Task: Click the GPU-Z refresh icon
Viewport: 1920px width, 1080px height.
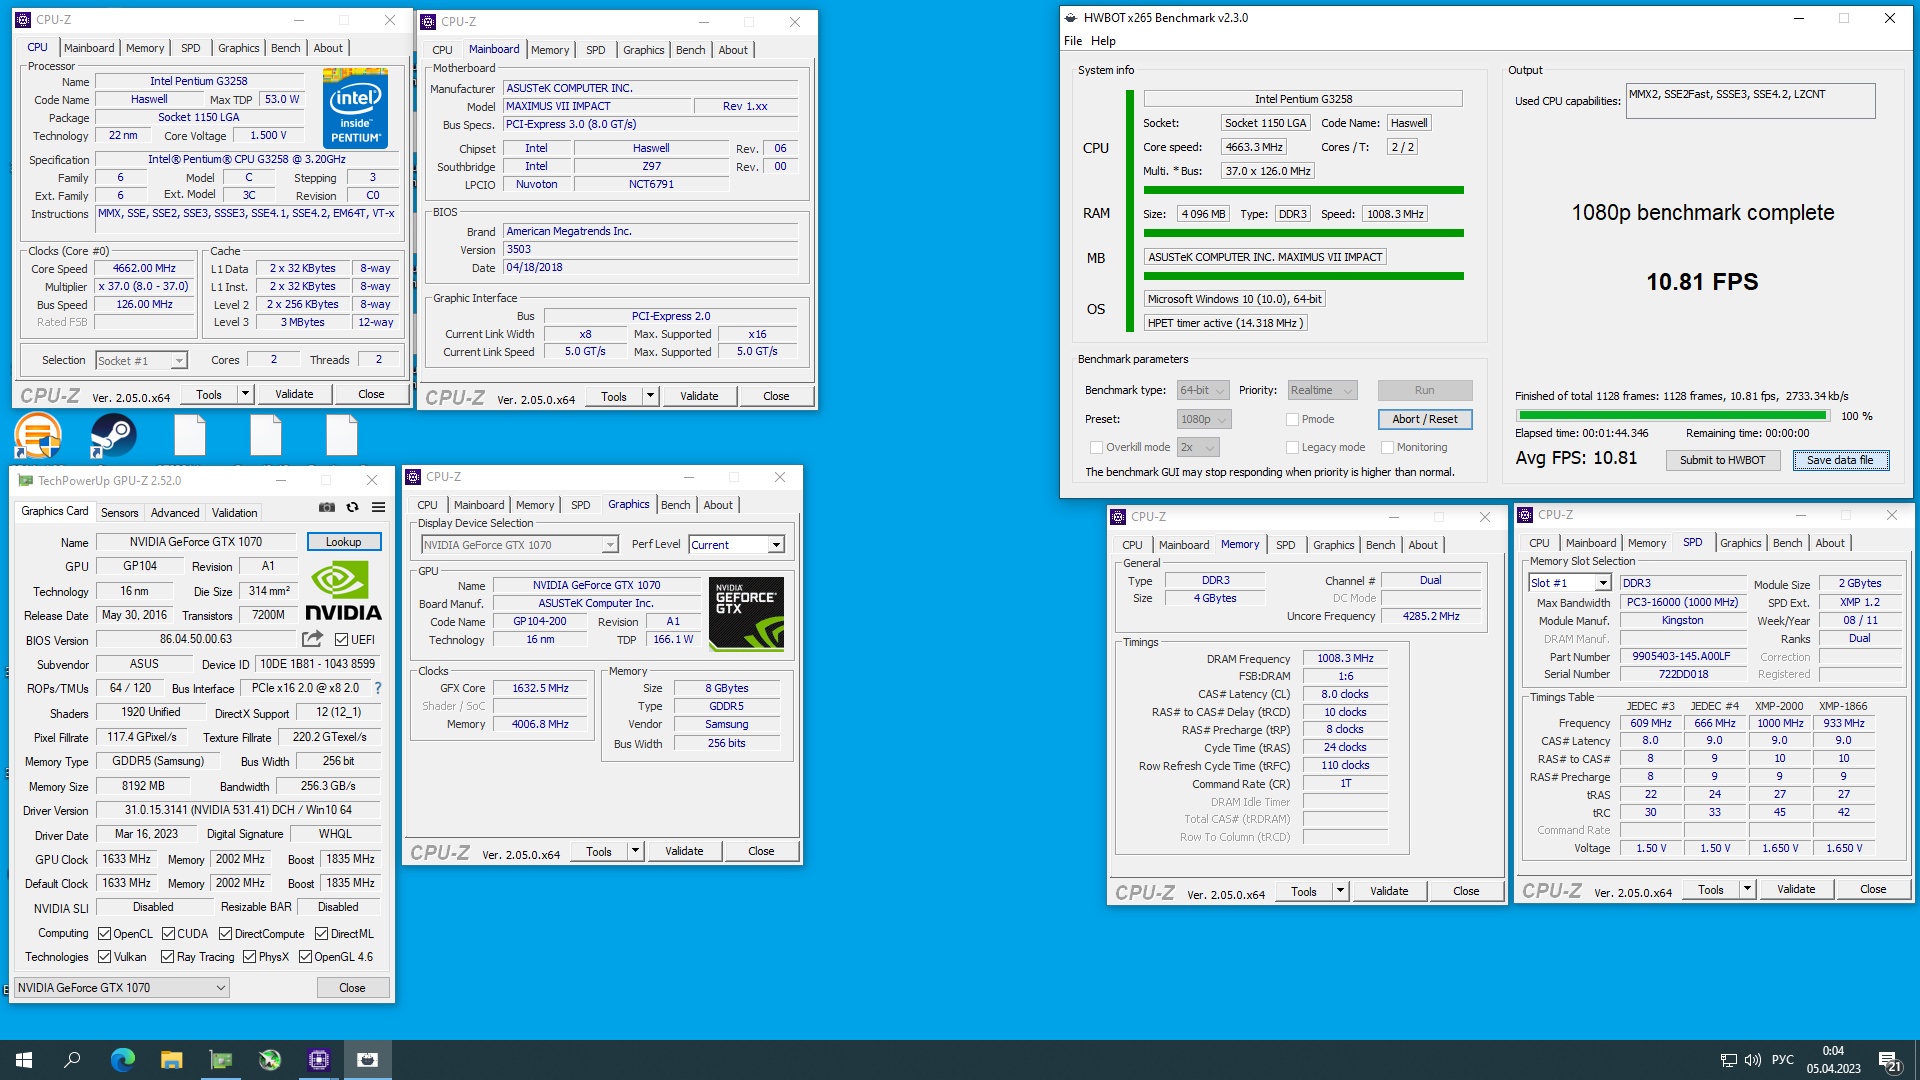Action: pyautogui.click(x=352, y=507)
